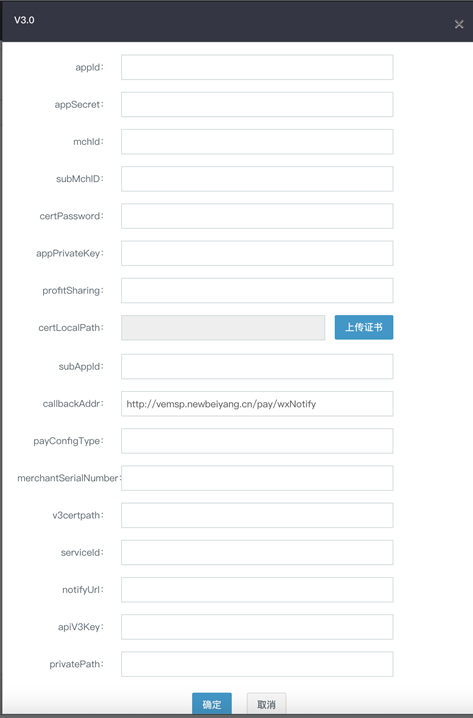Select the appPrivateKey input field
The image size is (473, 718).
click(257, 253)
